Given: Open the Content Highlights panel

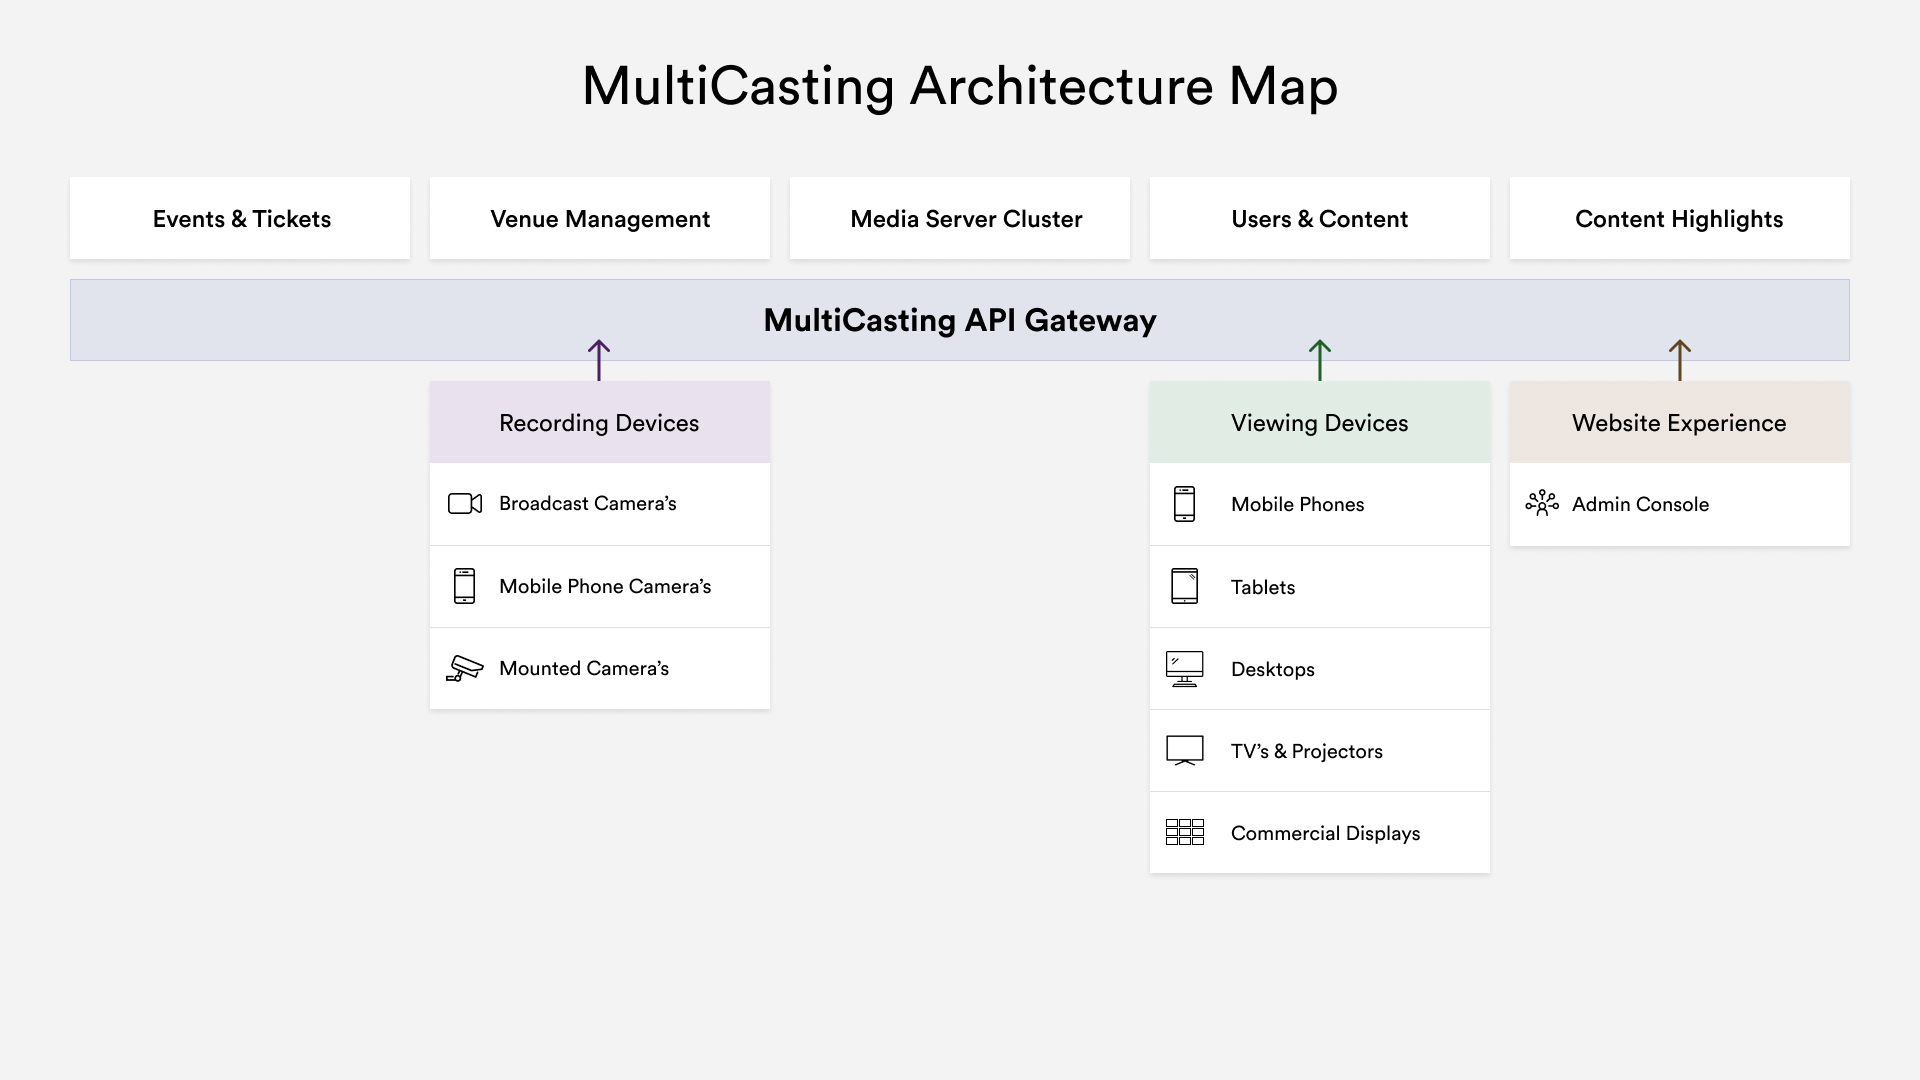Looking at the screenshot, I should [x=1679, y=218].
